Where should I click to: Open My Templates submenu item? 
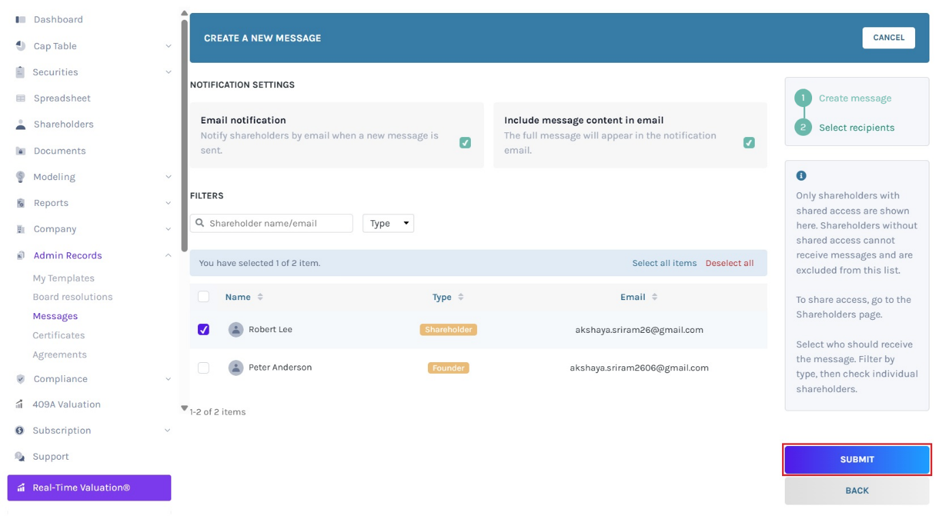click(x=63, y=278)
